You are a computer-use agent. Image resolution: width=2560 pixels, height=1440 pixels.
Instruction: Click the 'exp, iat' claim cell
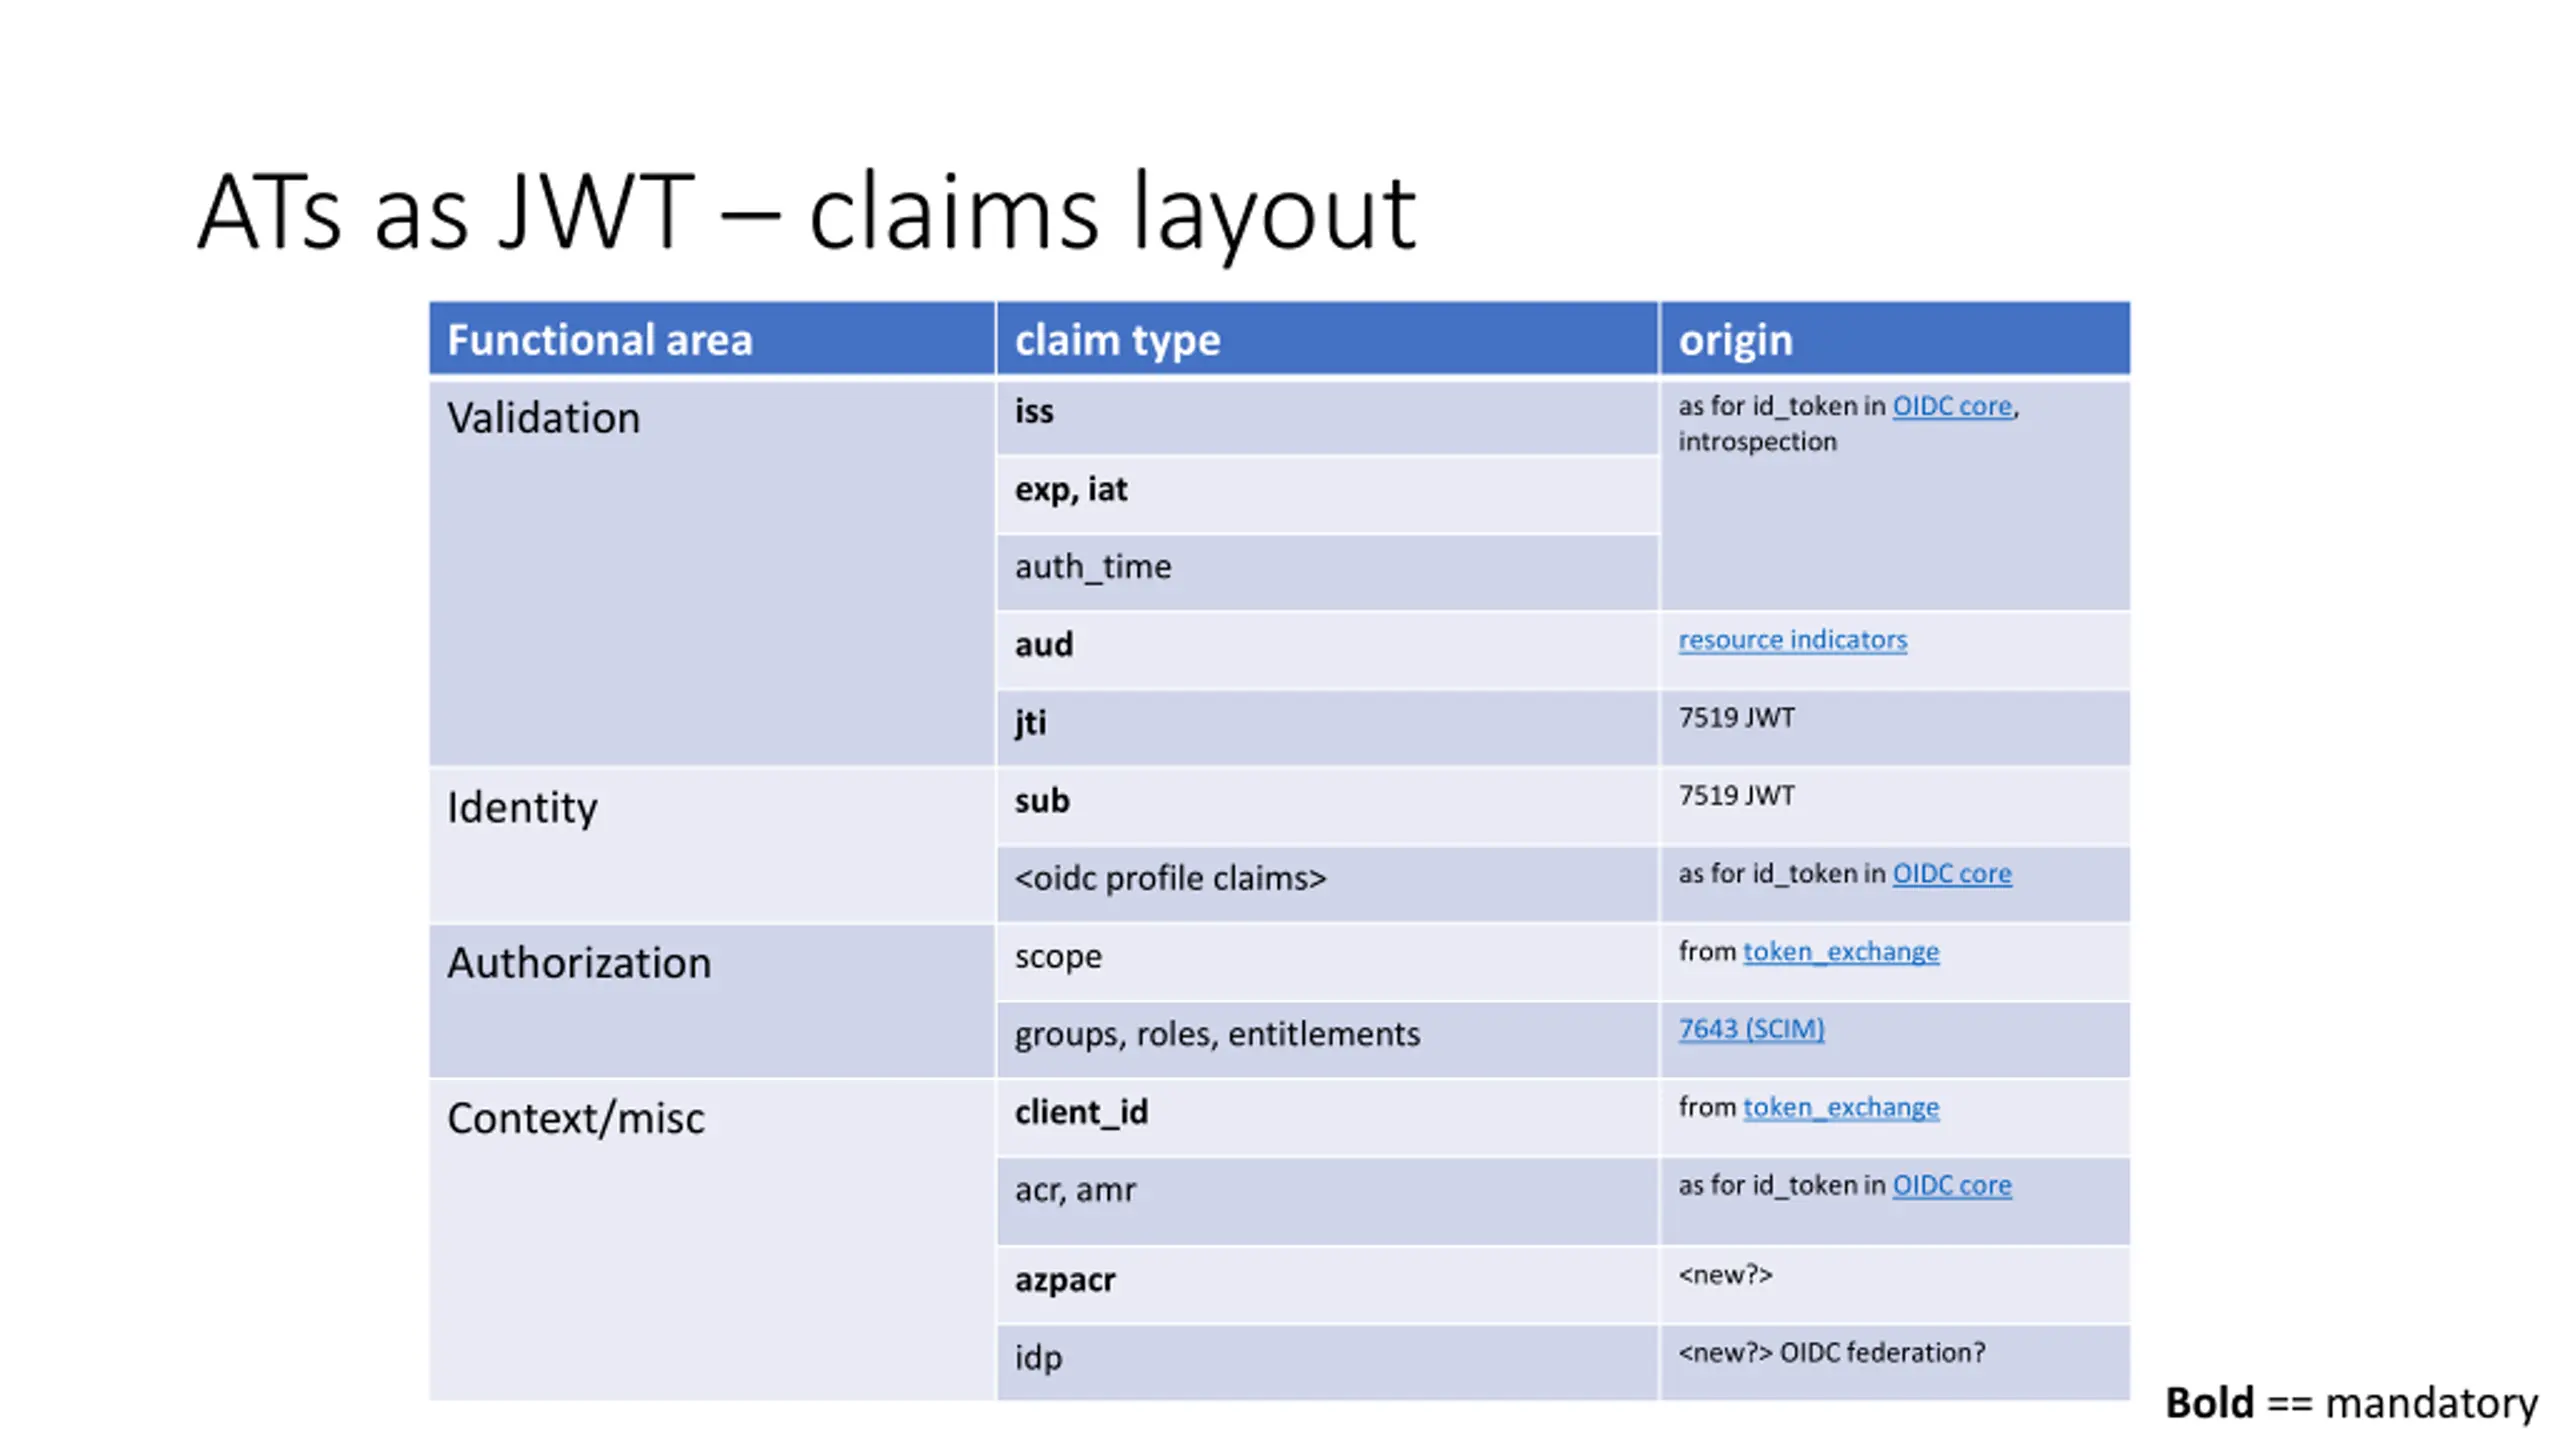[1327, 494]
